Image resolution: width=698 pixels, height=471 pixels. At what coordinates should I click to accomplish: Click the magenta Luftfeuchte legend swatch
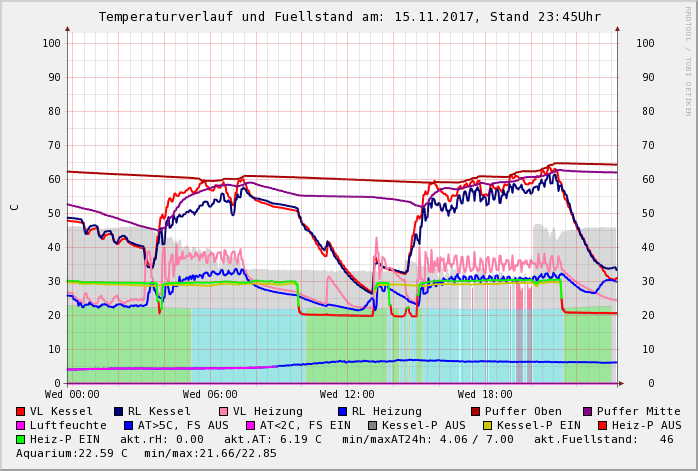21,425
